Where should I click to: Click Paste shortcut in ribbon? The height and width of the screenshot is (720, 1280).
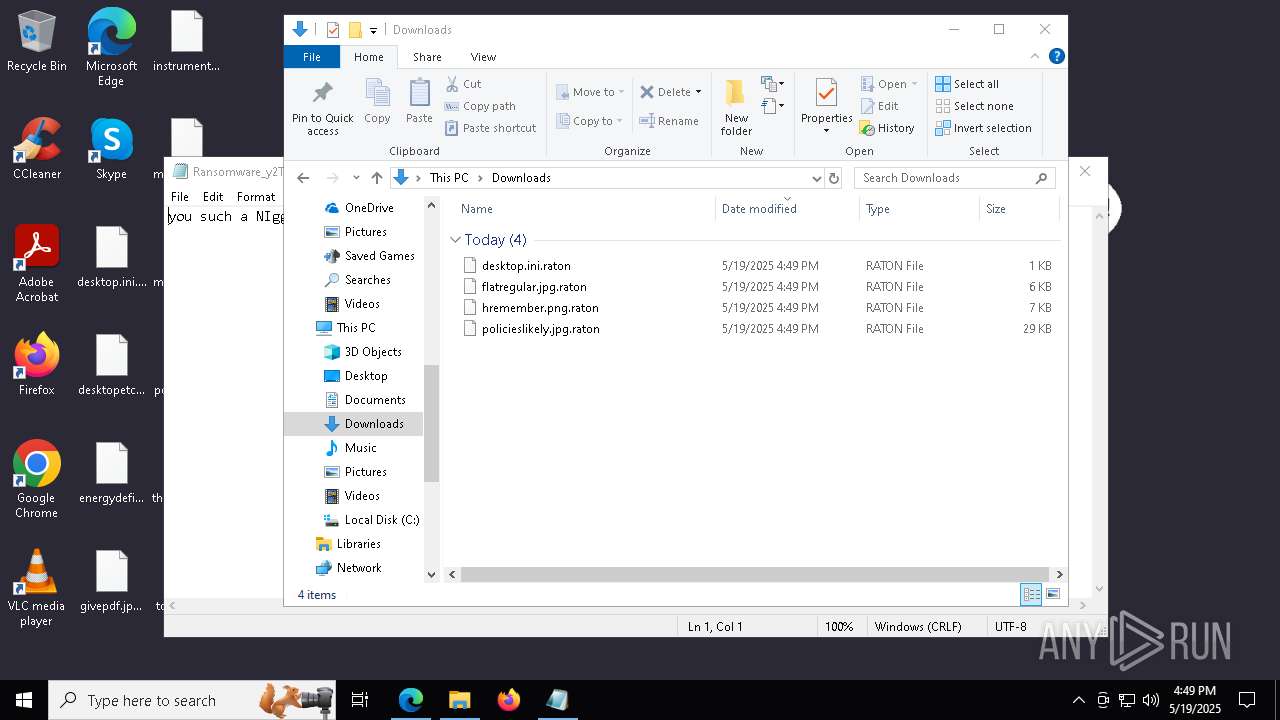point(491,128)
